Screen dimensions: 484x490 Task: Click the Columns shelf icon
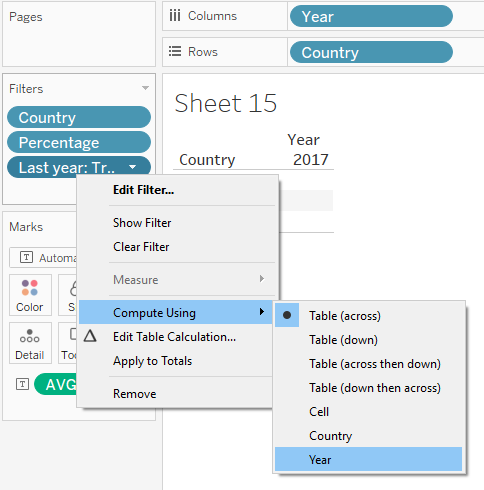coord(175,16)
